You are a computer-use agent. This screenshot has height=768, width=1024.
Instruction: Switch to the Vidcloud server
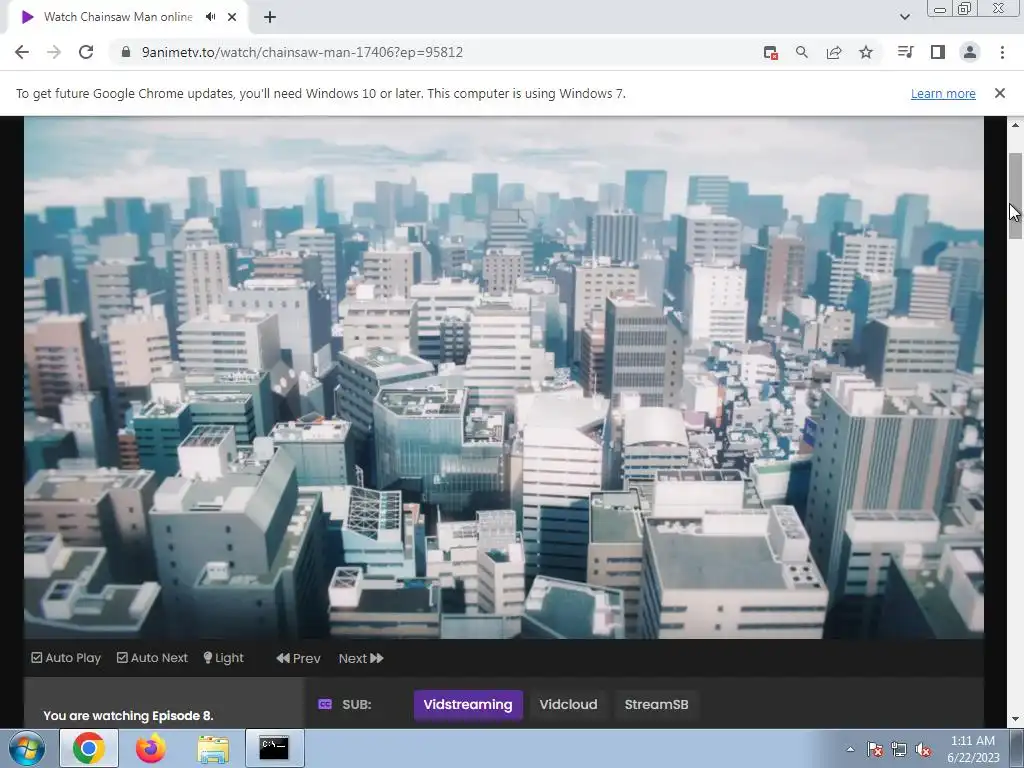coord(568,705)
